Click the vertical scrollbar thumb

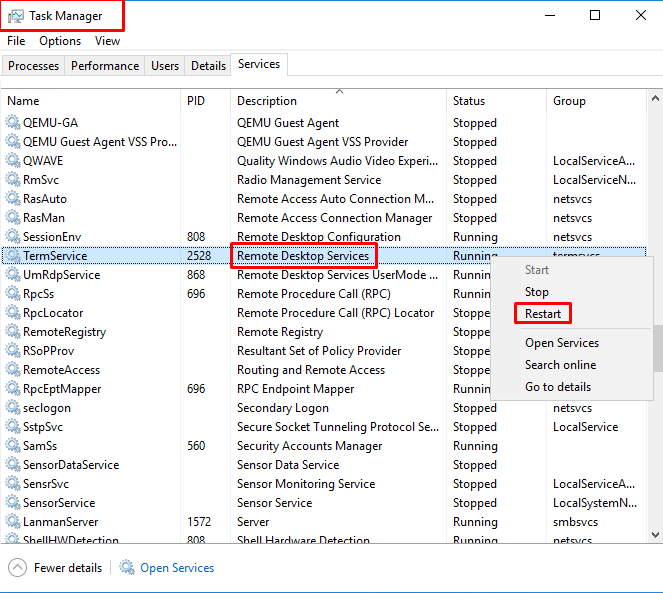[x=658, y=348]
